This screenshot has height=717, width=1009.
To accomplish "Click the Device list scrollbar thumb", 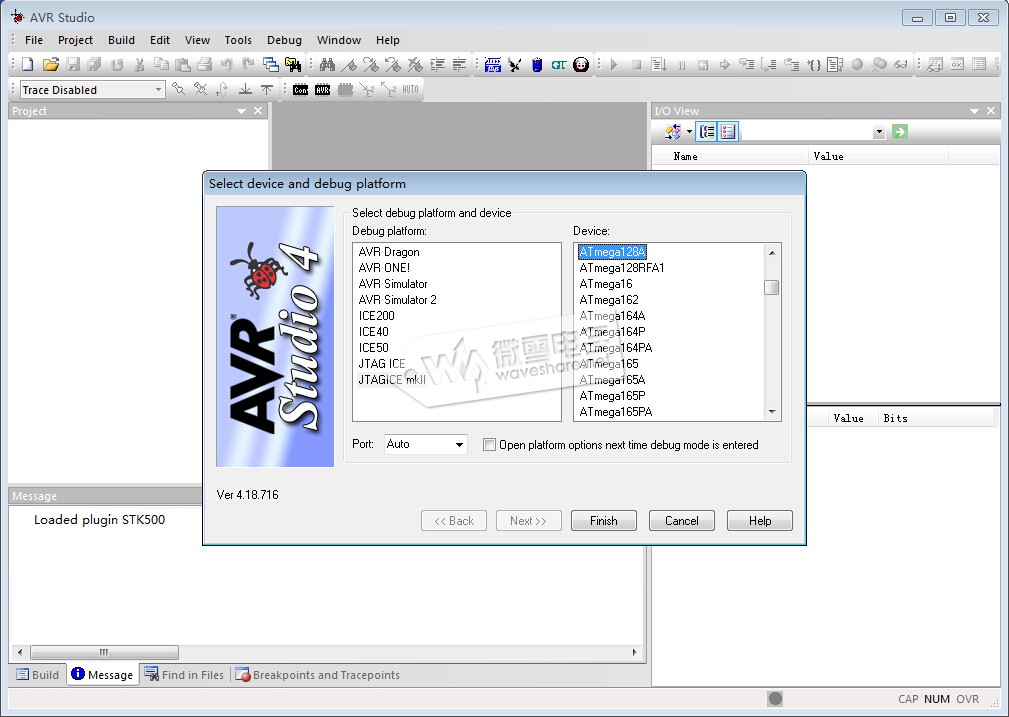I will [x=771, y=288].
